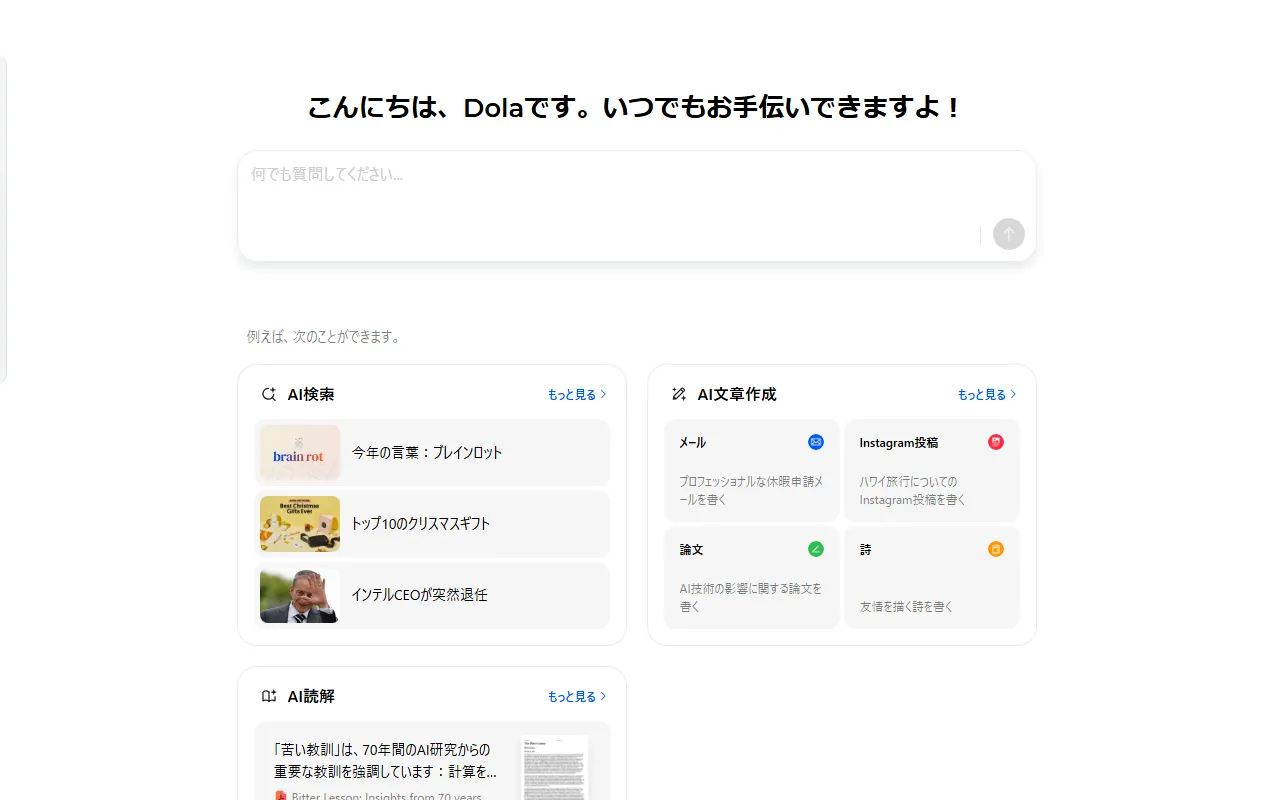Expand もっと見る in the AI検索 section
This screenshot has width=1280, height=800.
(575, 394)
